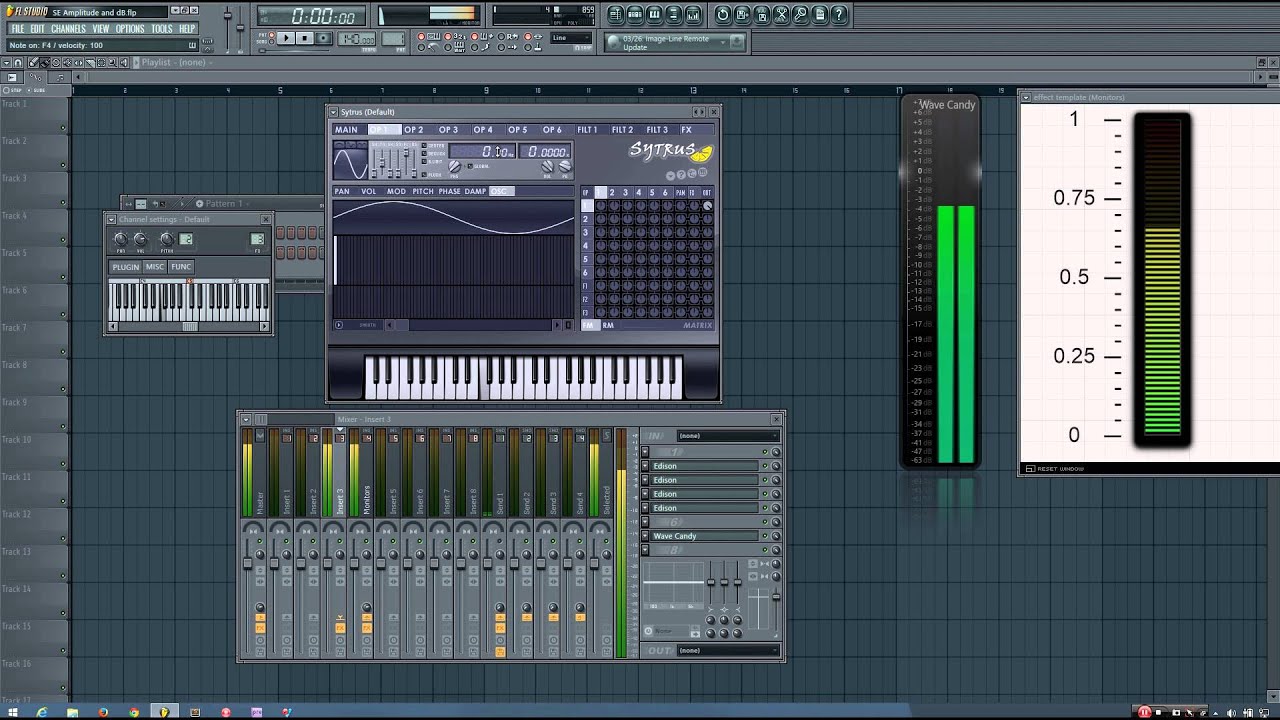The height and width of the screenshot is (720, 1280).
Task: Open the CHANNELS menu
Action: [x=68, y=29]
